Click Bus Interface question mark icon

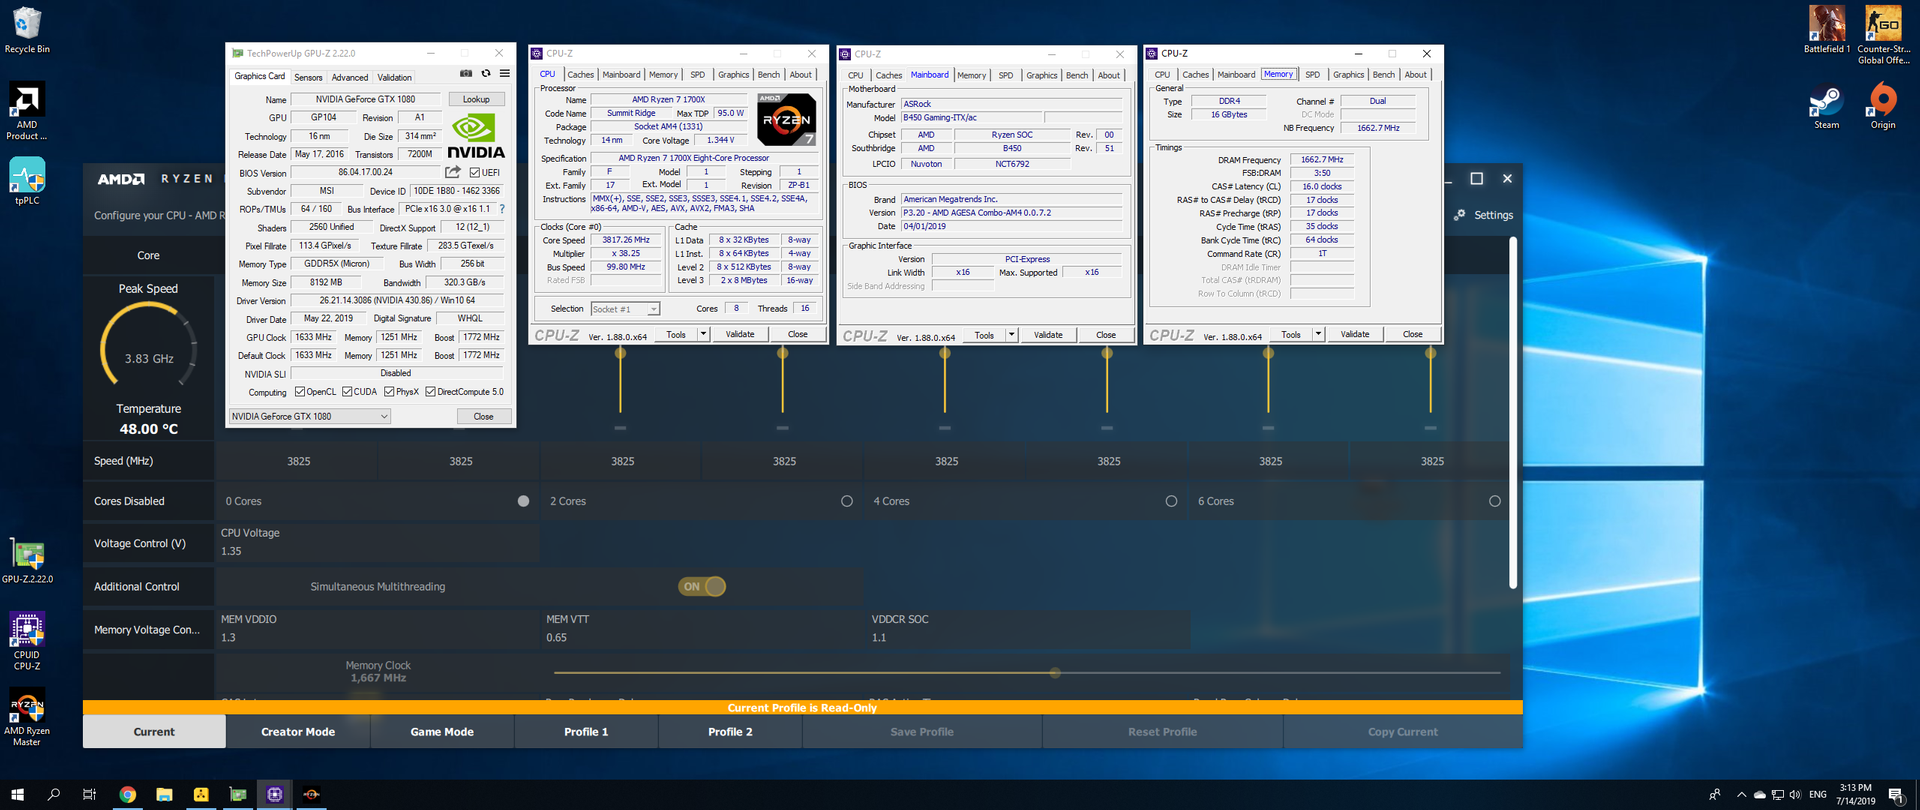coord(502,209)
